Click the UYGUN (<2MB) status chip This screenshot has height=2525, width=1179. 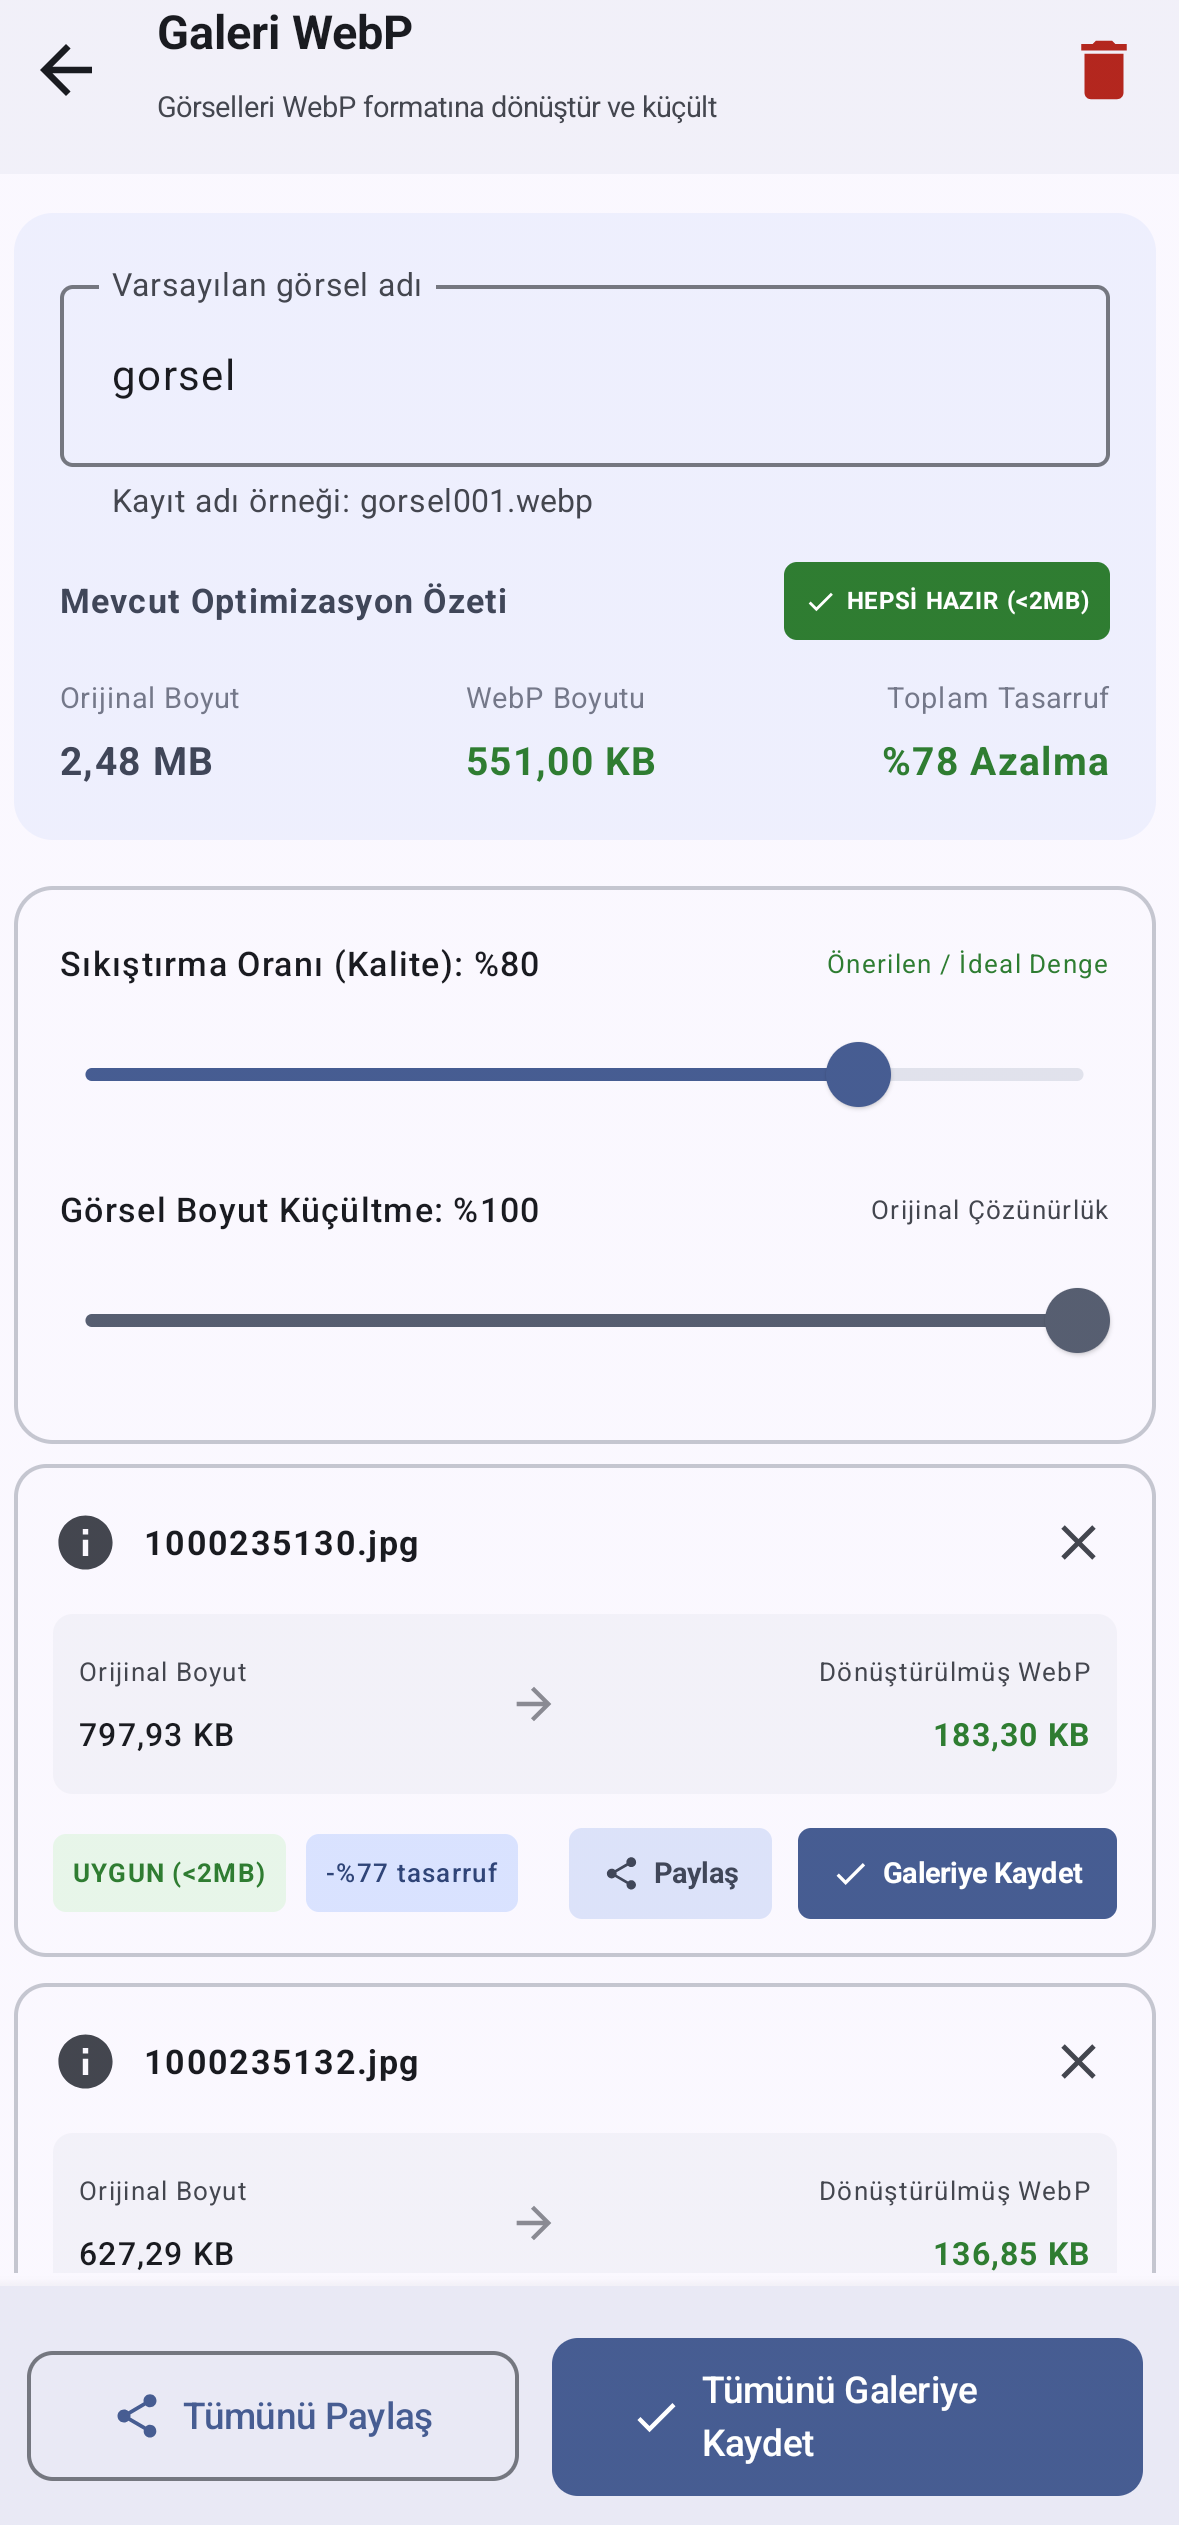click(169, 1873)
